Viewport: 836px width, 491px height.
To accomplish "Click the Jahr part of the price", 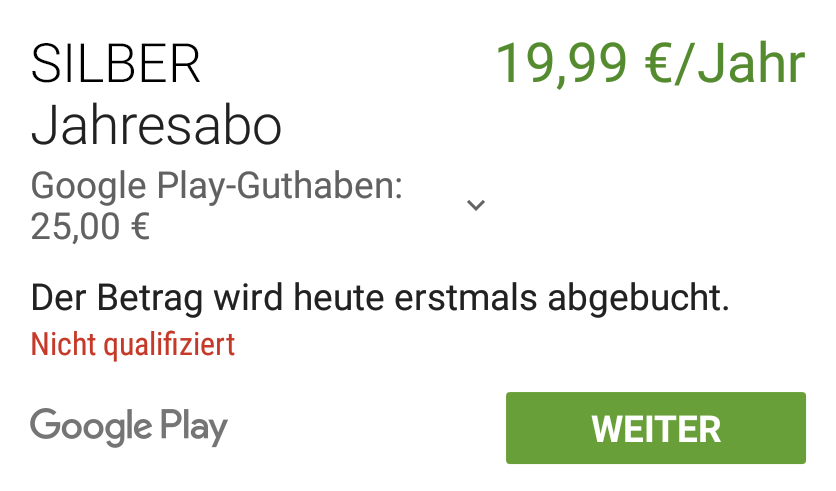I will point(751,63).
